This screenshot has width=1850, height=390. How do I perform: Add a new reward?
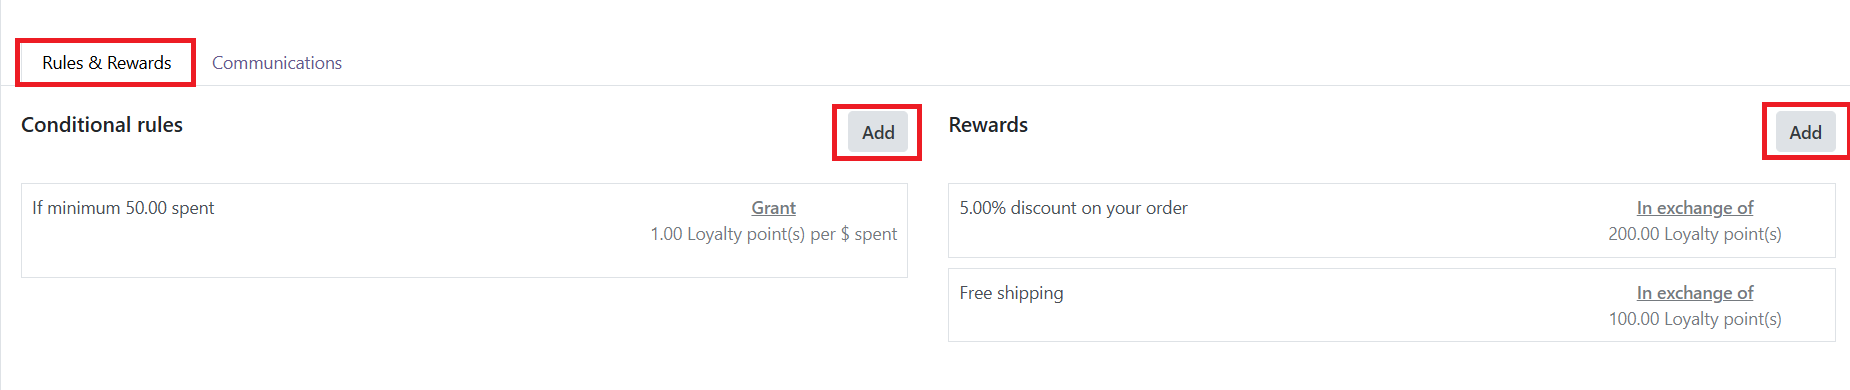1805,132
